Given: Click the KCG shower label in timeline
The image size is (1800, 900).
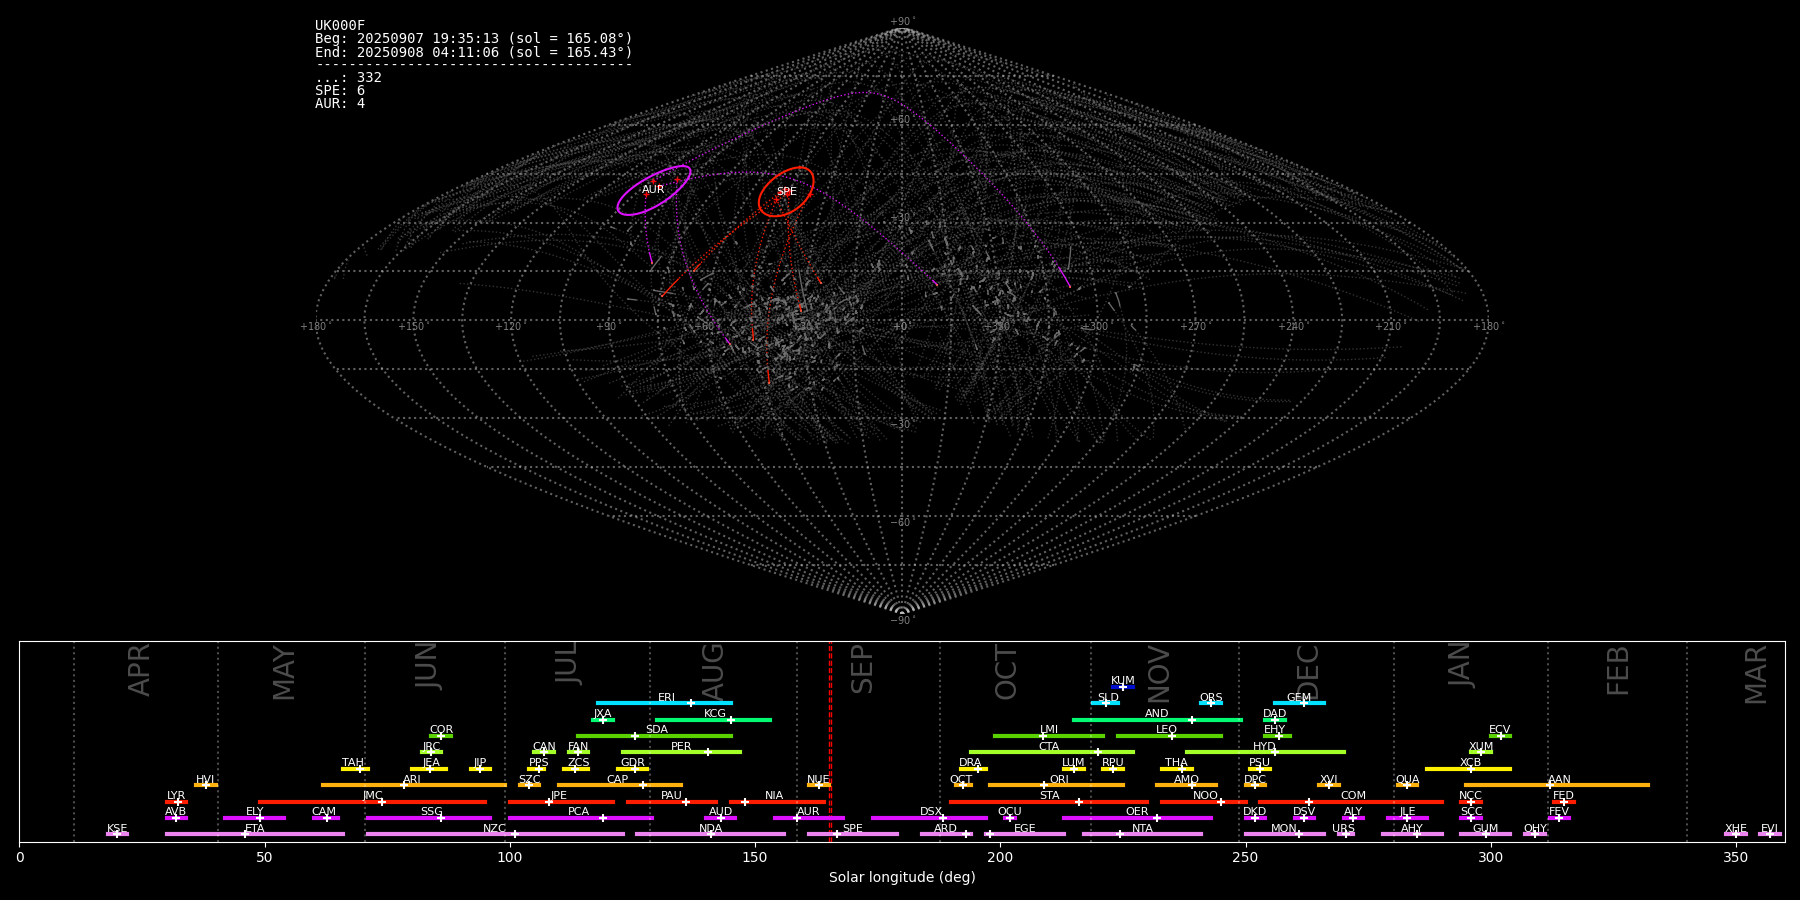Looking at the screenshot, I should [x=715, y=714].
